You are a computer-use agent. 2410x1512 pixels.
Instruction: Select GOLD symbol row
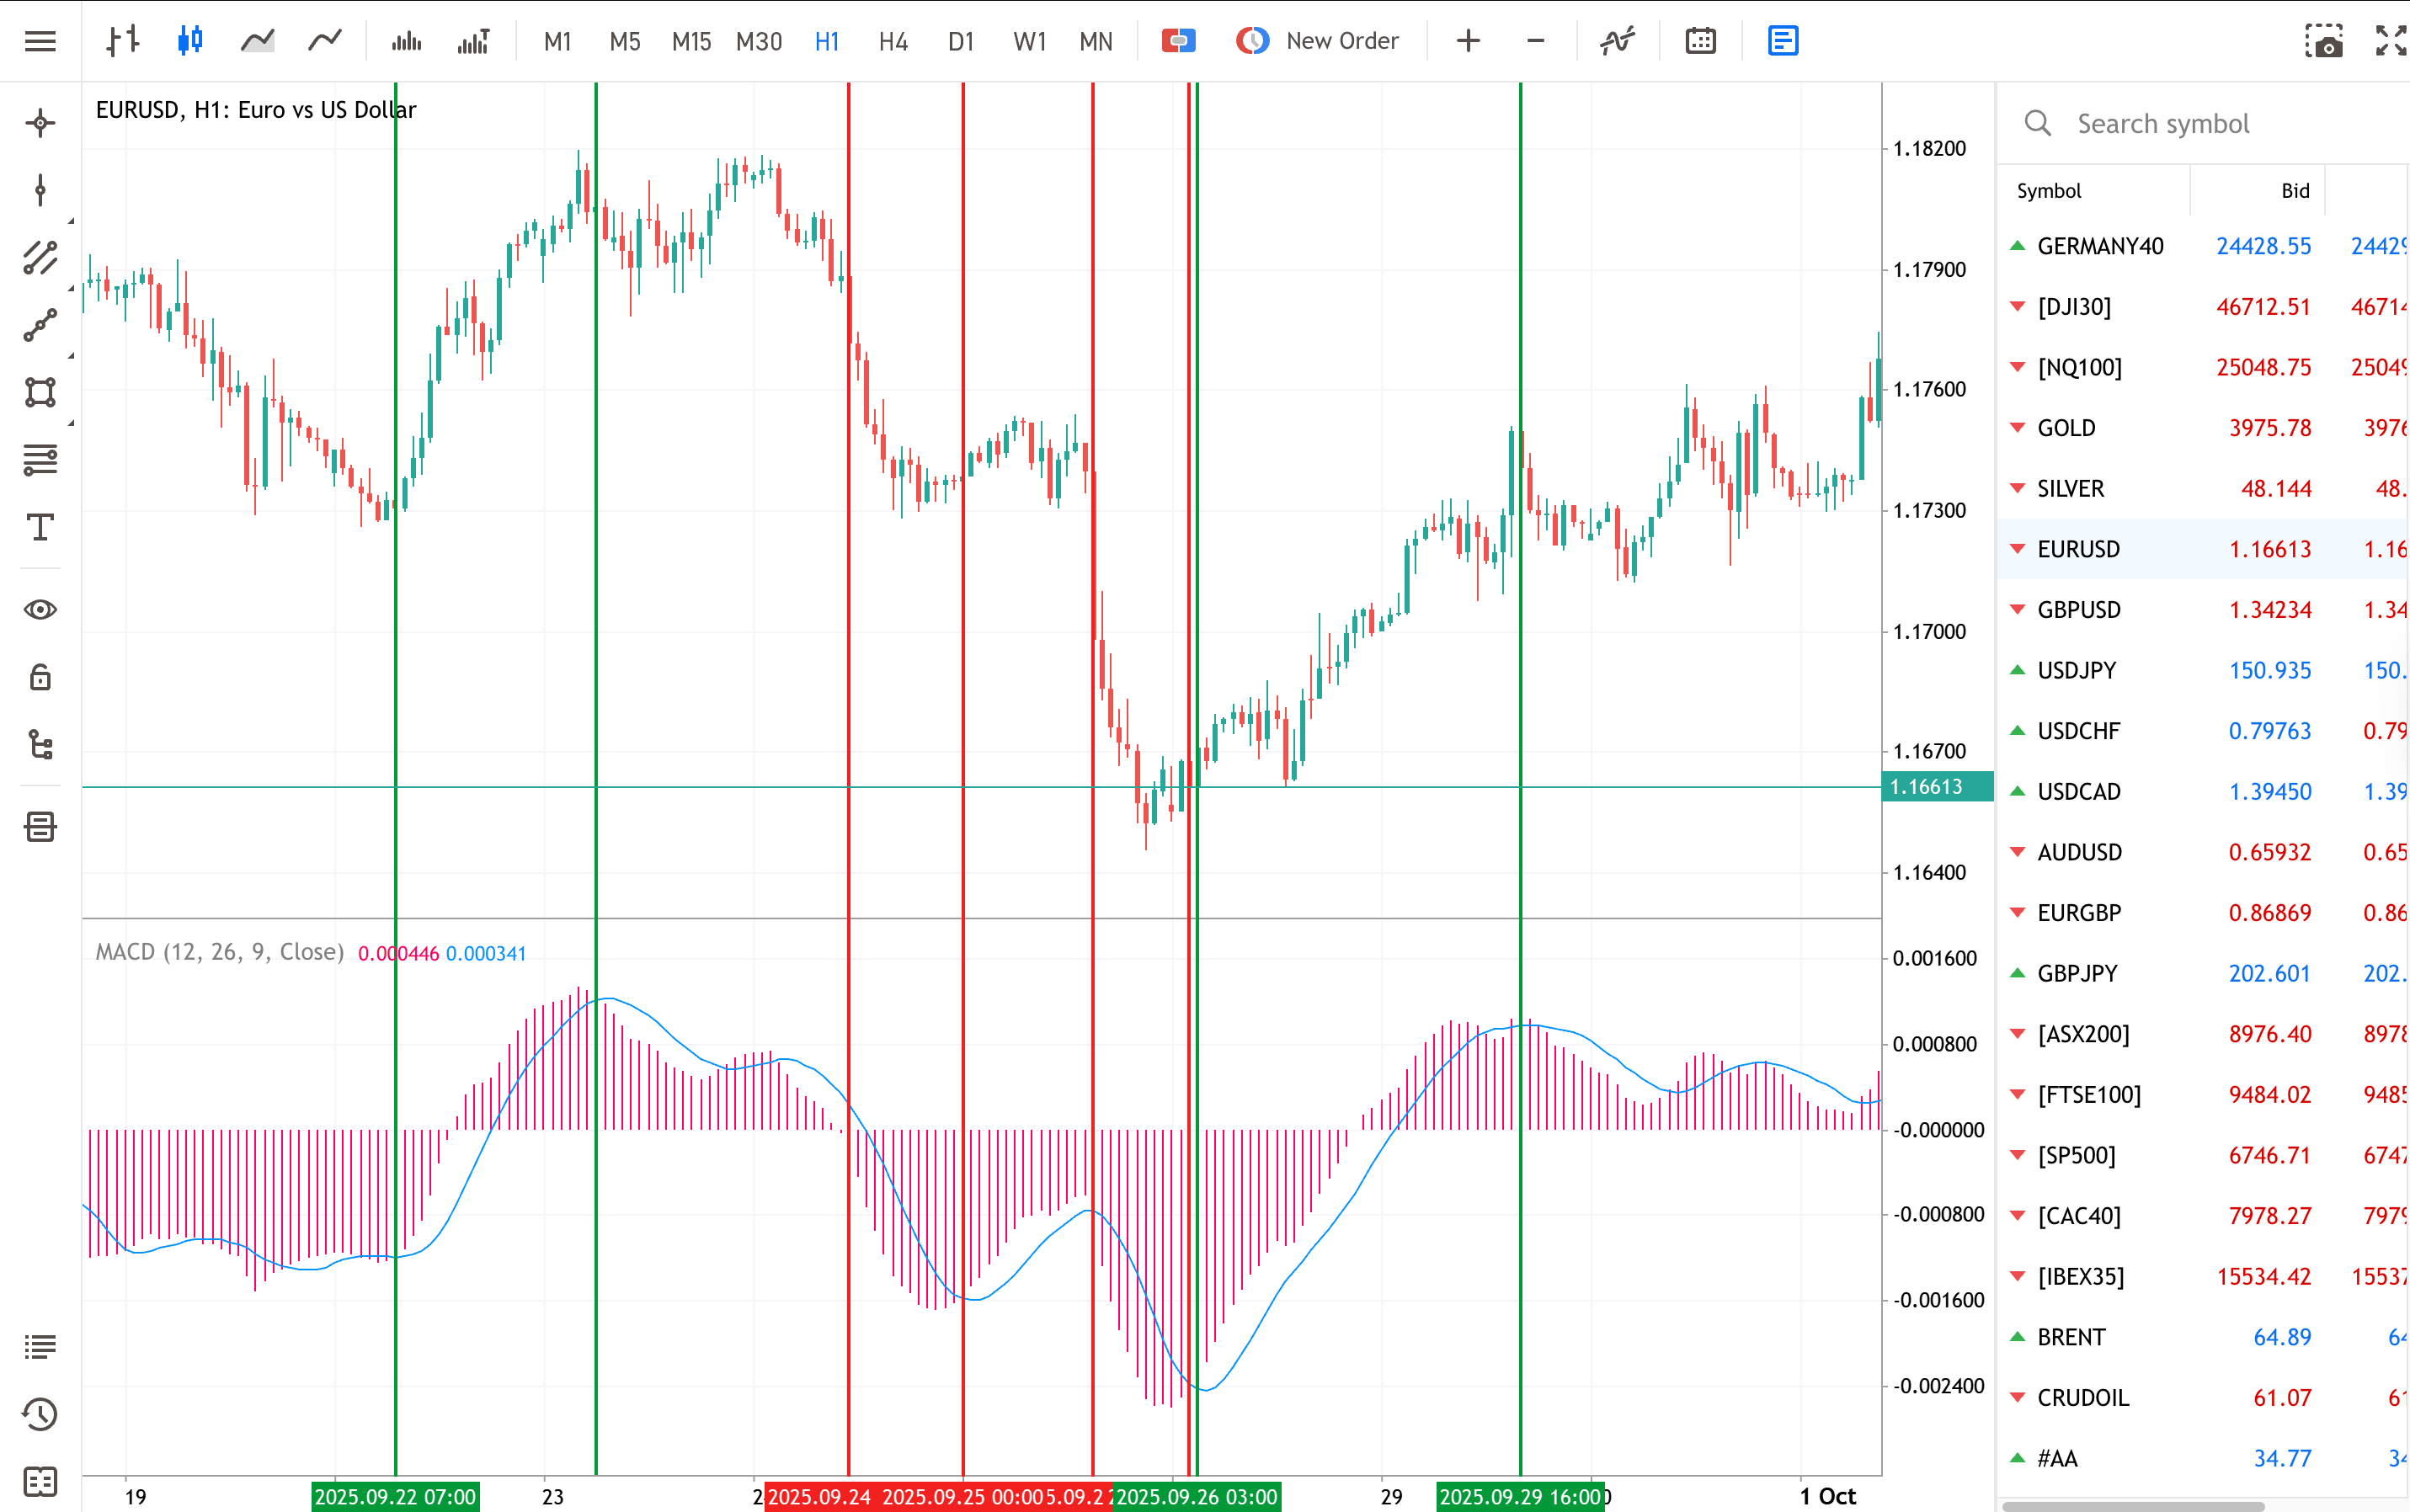point(2204,428)
